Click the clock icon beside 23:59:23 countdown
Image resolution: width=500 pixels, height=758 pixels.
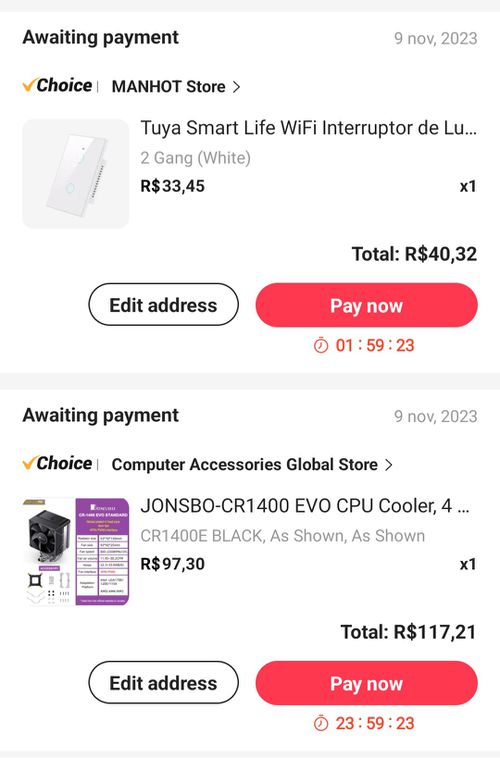point(321,724)
